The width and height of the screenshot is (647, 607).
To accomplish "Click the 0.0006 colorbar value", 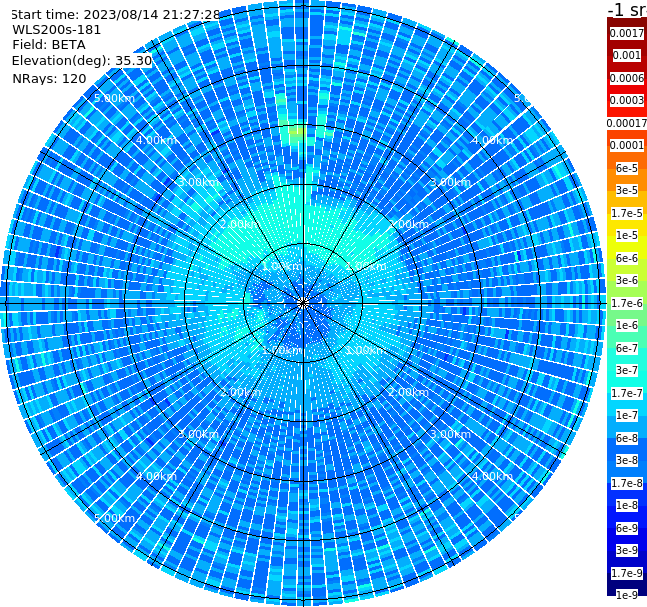I will point(626,78).
